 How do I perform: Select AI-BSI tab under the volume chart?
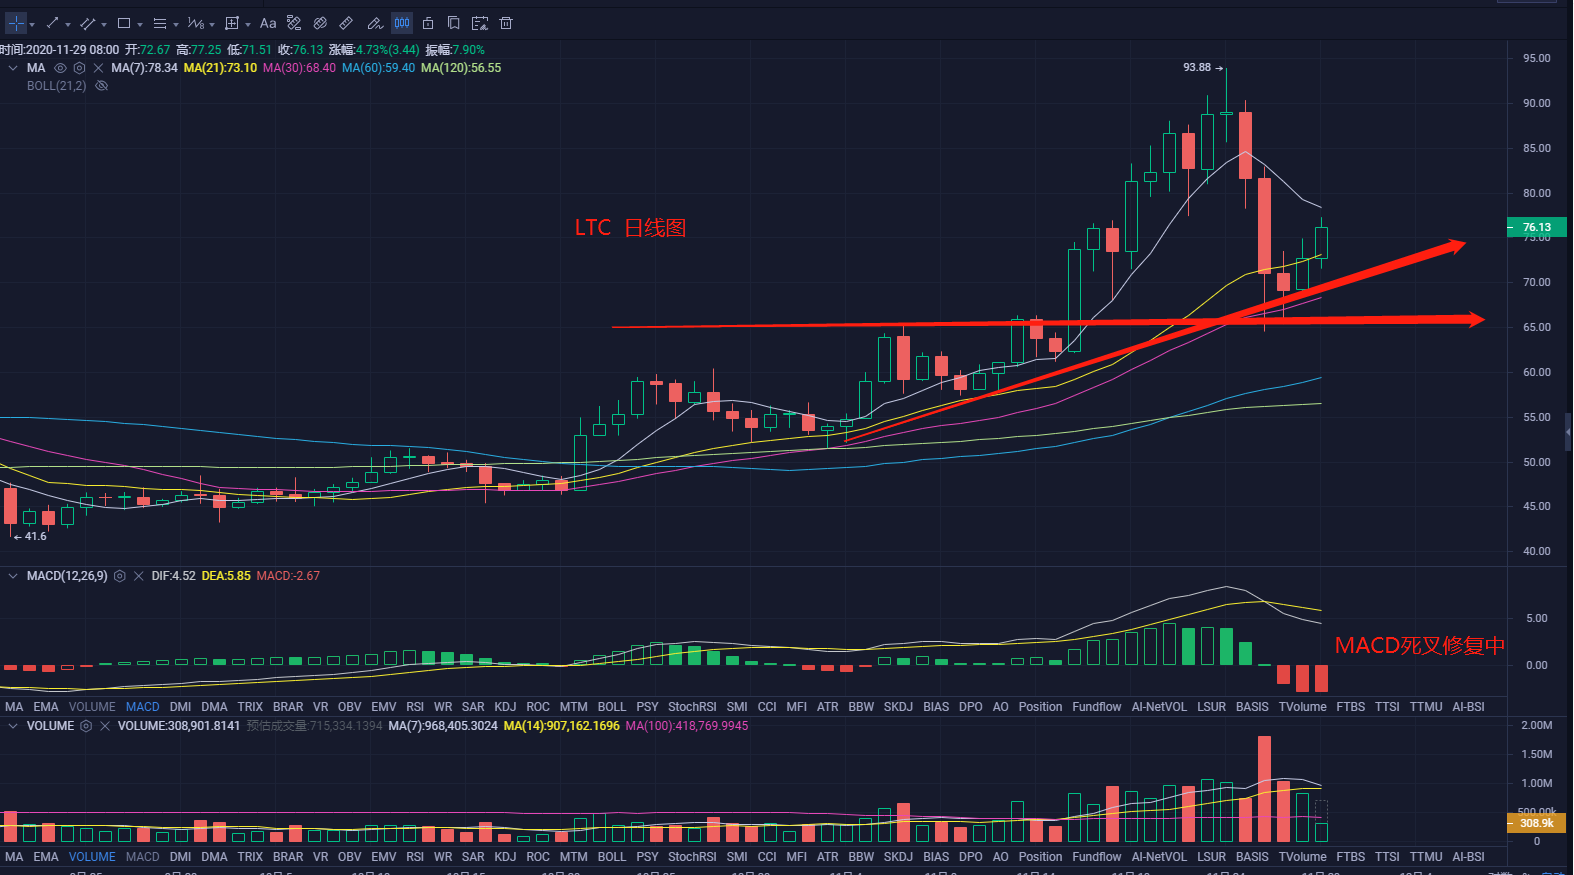click(x=1468, y=857)
